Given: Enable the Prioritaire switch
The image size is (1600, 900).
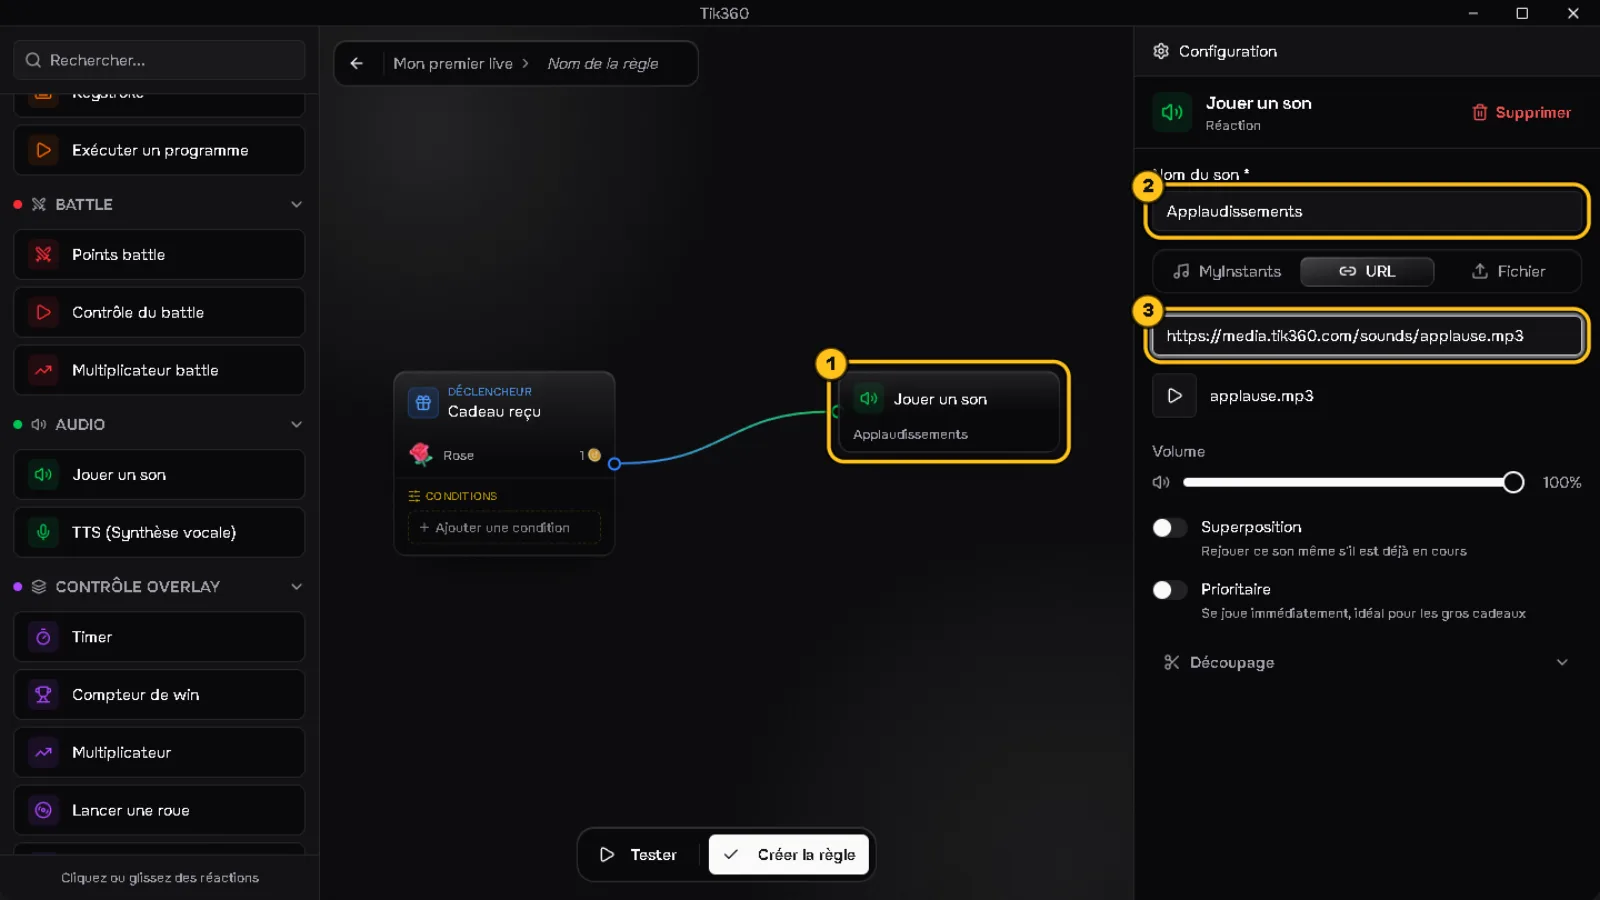Looking at the screenshot, I should point(1169,590).
